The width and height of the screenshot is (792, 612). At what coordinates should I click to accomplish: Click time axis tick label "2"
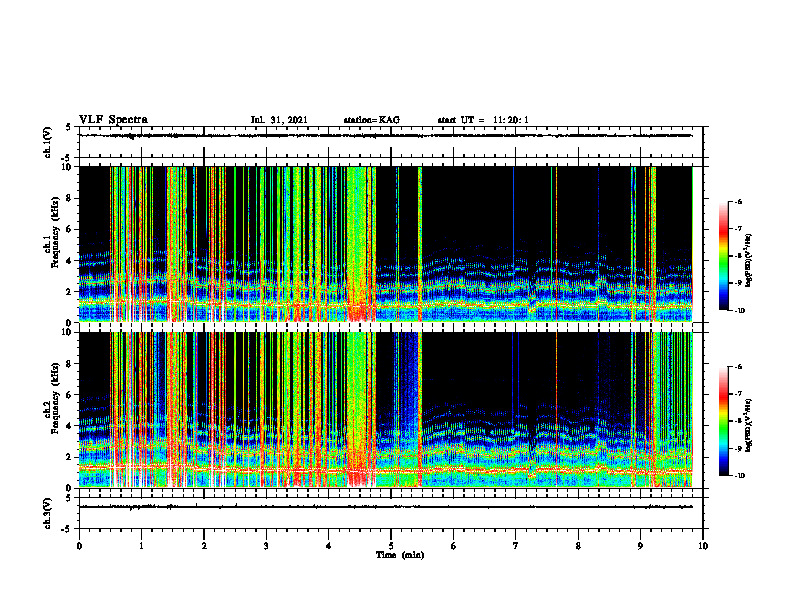pyautogui.click(x=204, y=546)
